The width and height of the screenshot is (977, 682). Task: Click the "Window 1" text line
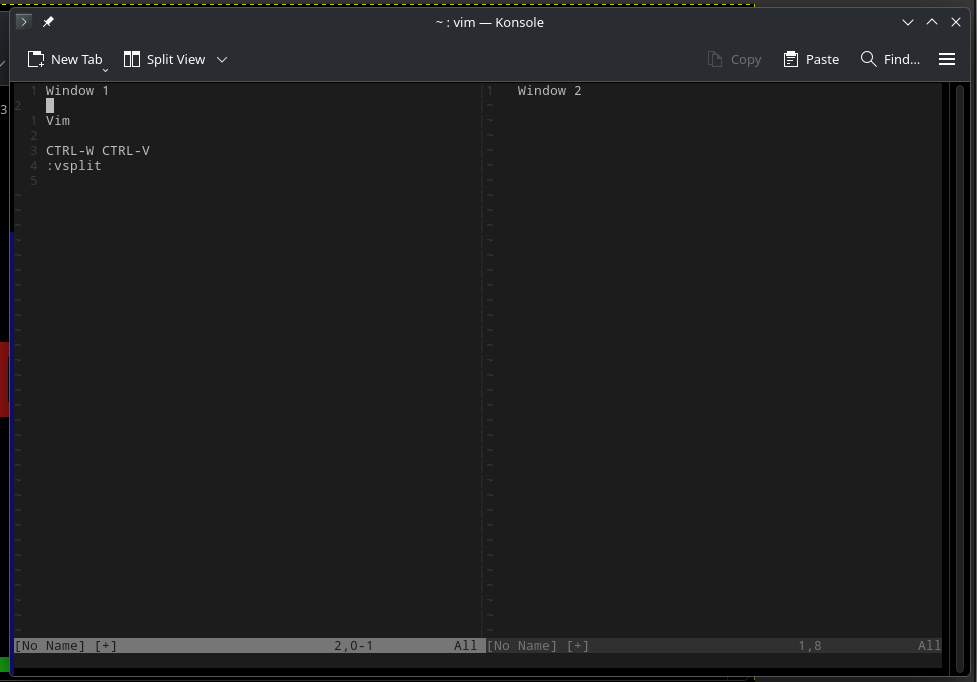click(x=77, y=91)
